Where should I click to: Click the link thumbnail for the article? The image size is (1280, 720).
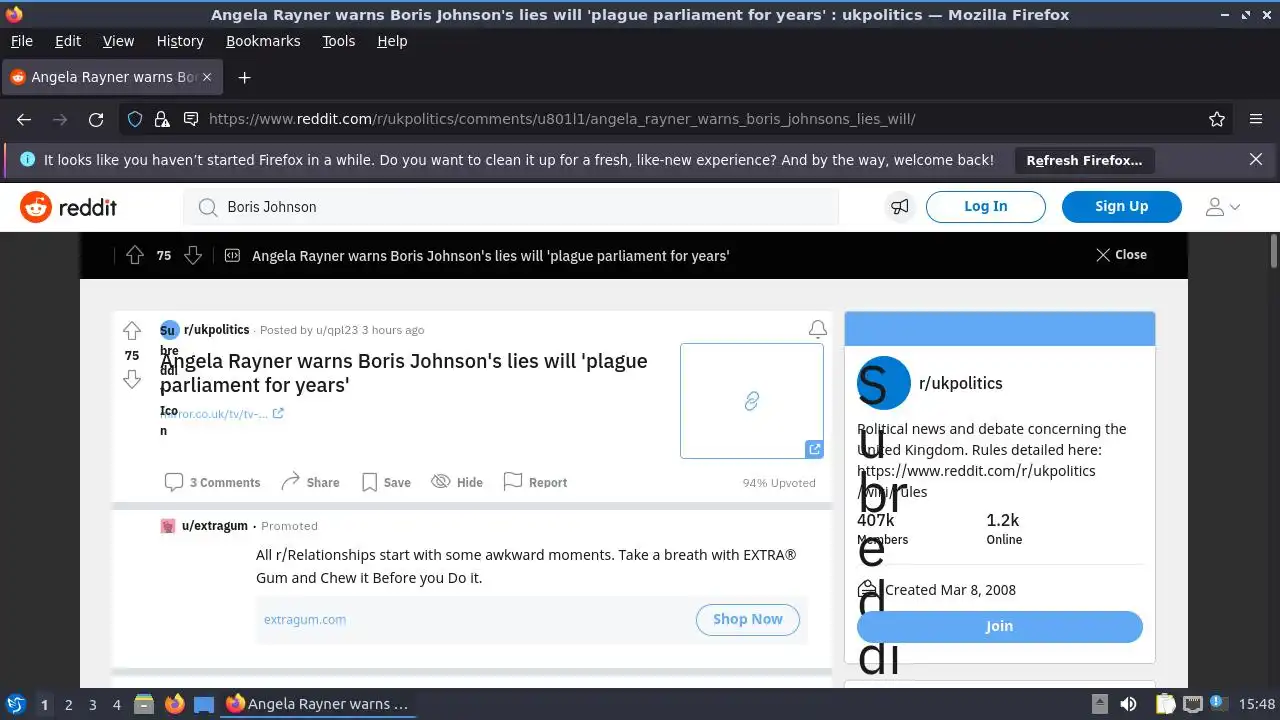pos(752,401)
